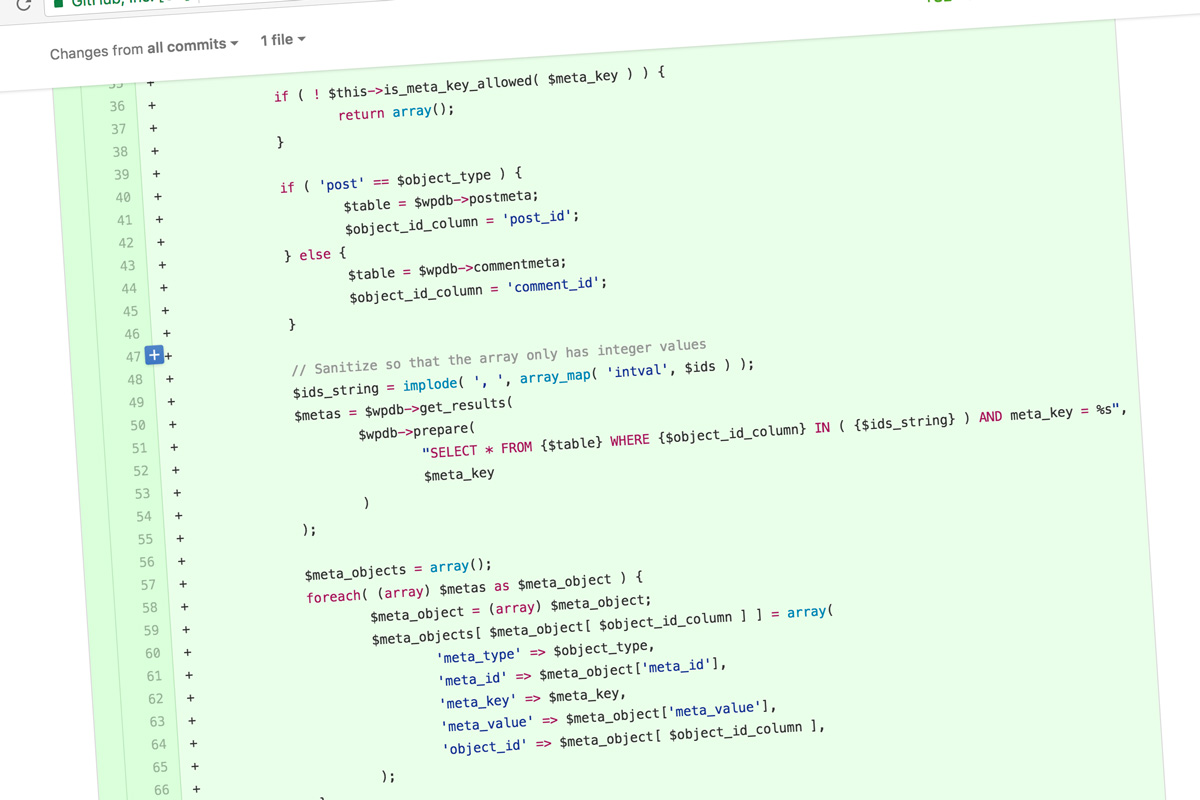Click the 'meta_id' array key on line 62
The height and width of the screenshot is (800, 1200).
click(x=473, y=679)
